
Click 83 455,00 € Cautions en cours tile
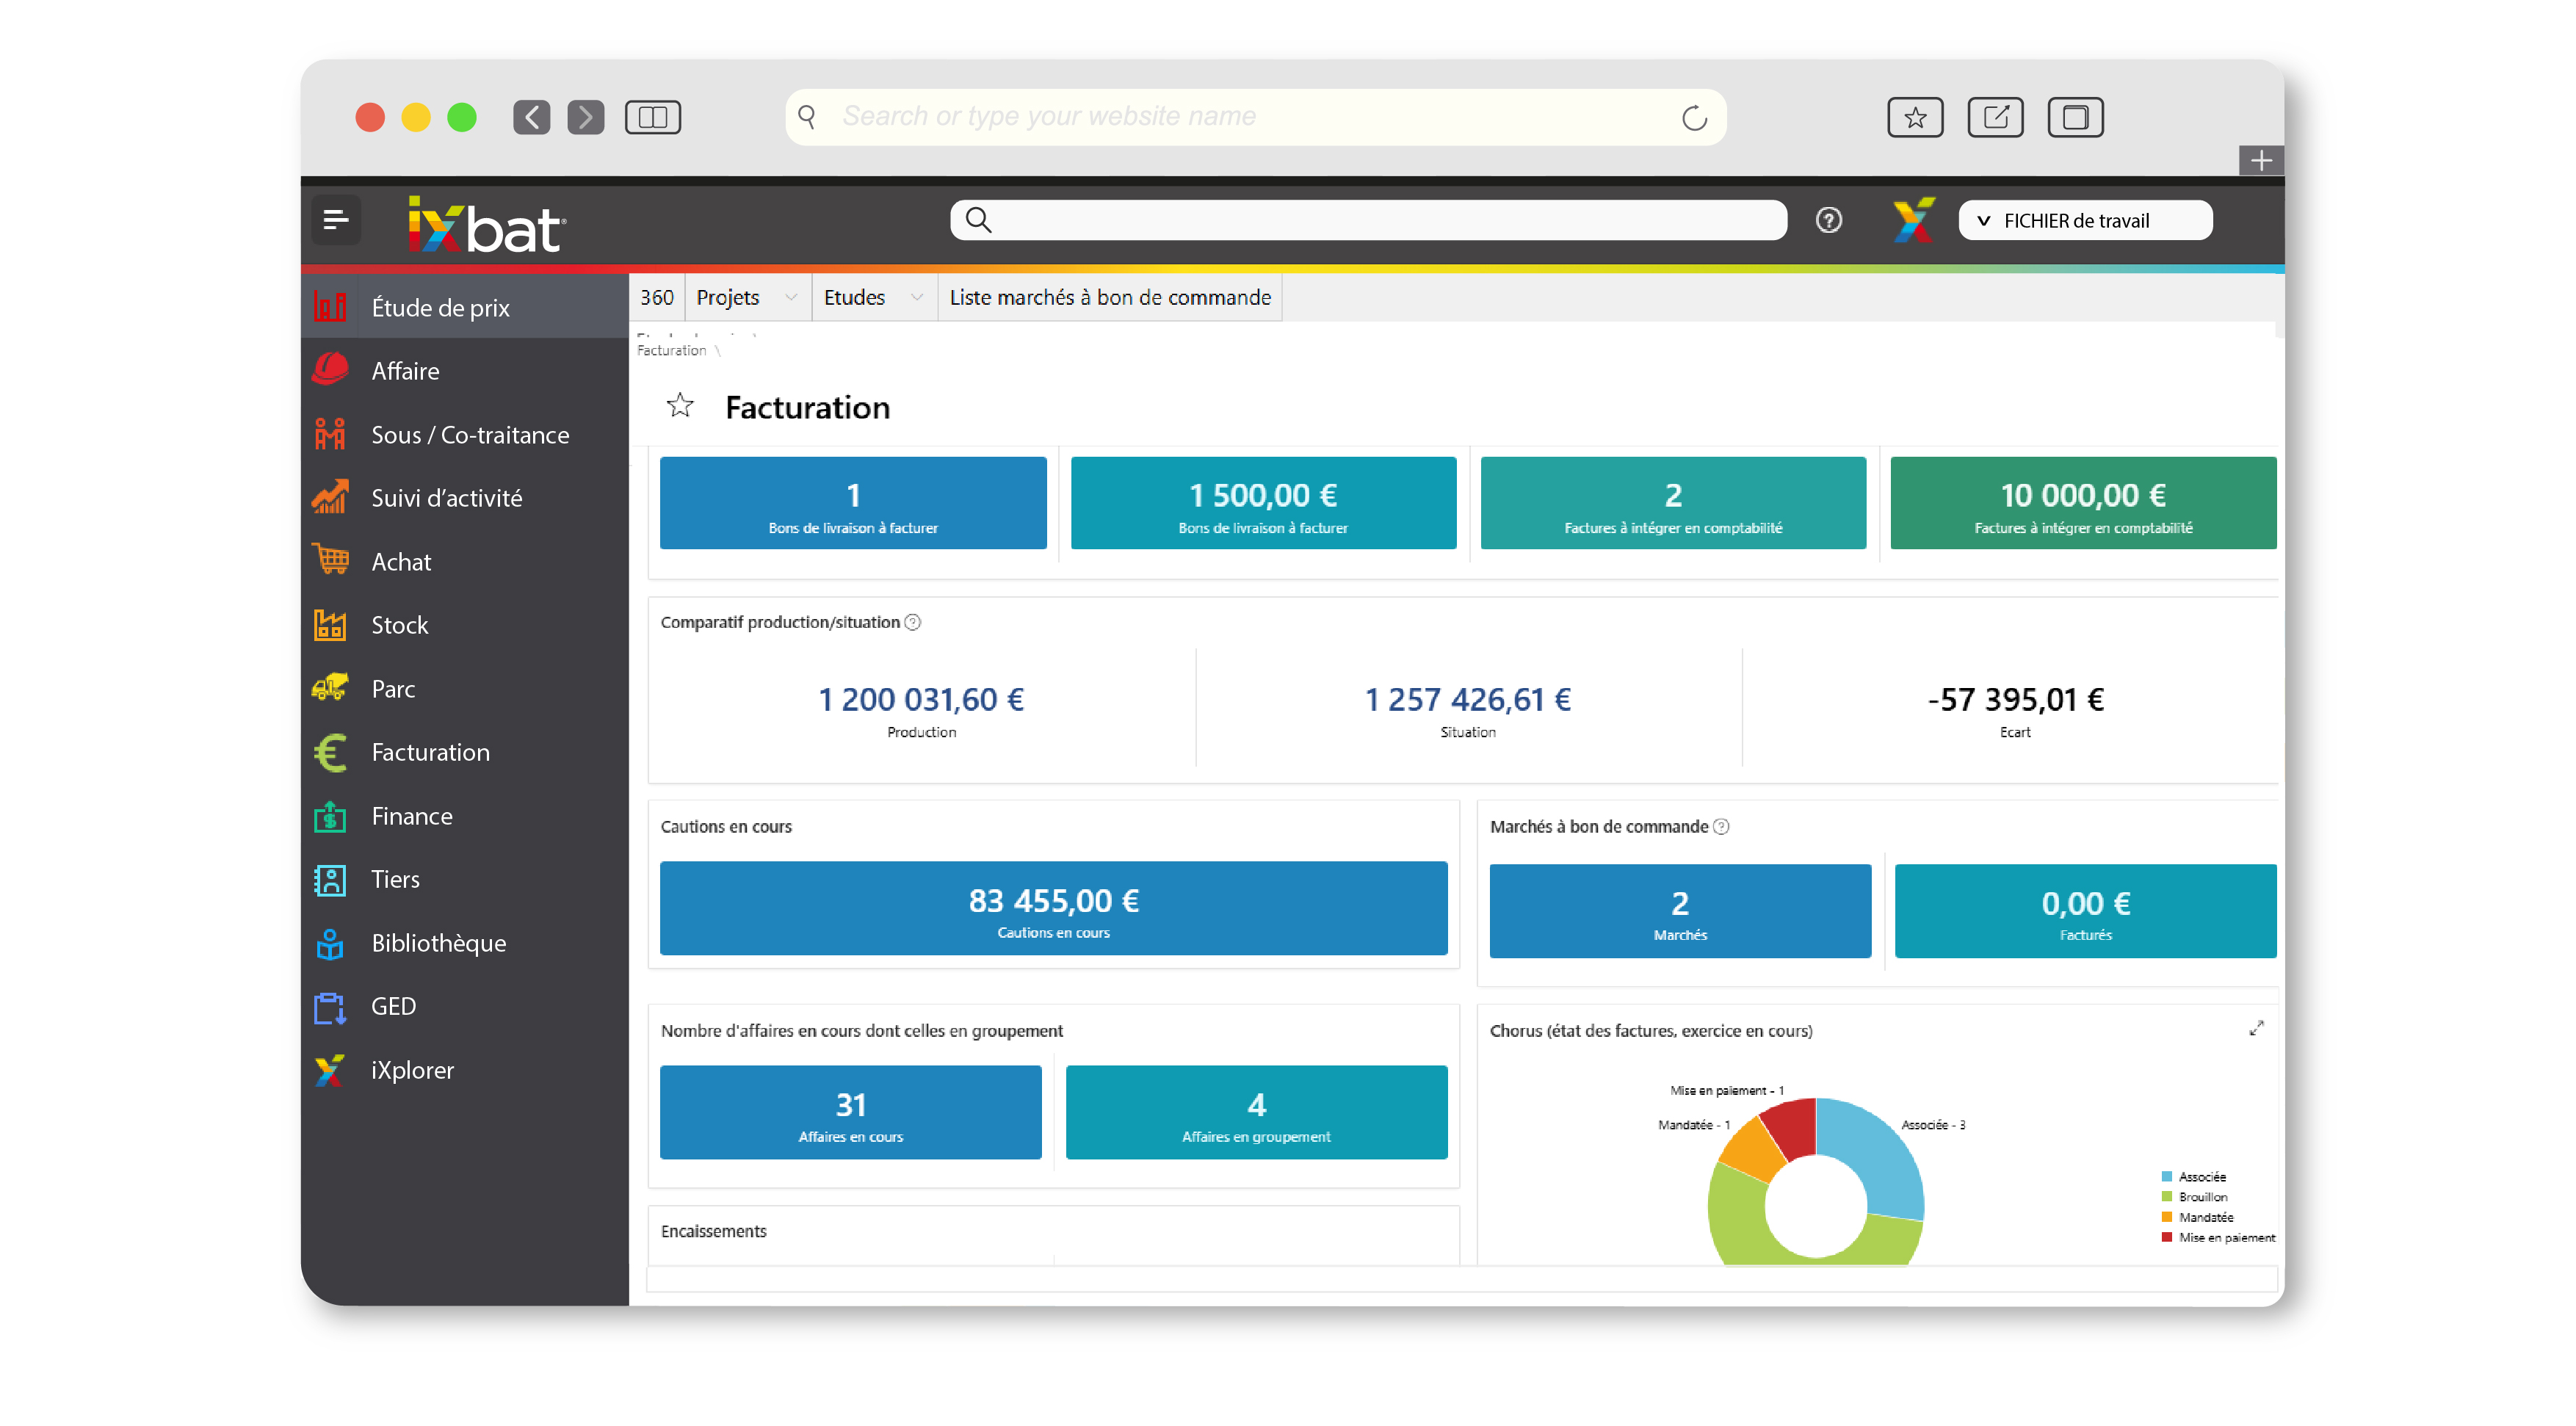[1053, 908]
